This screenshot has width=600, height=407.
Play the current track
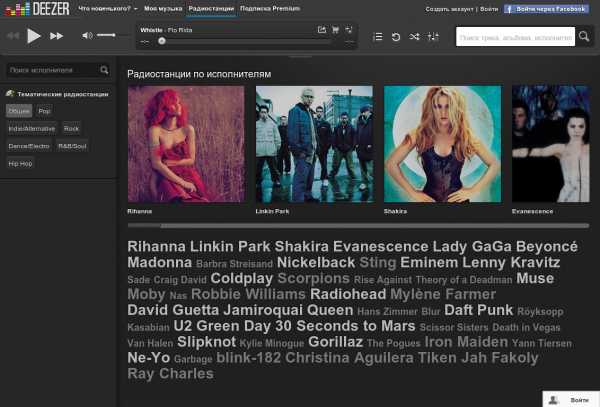34,36
